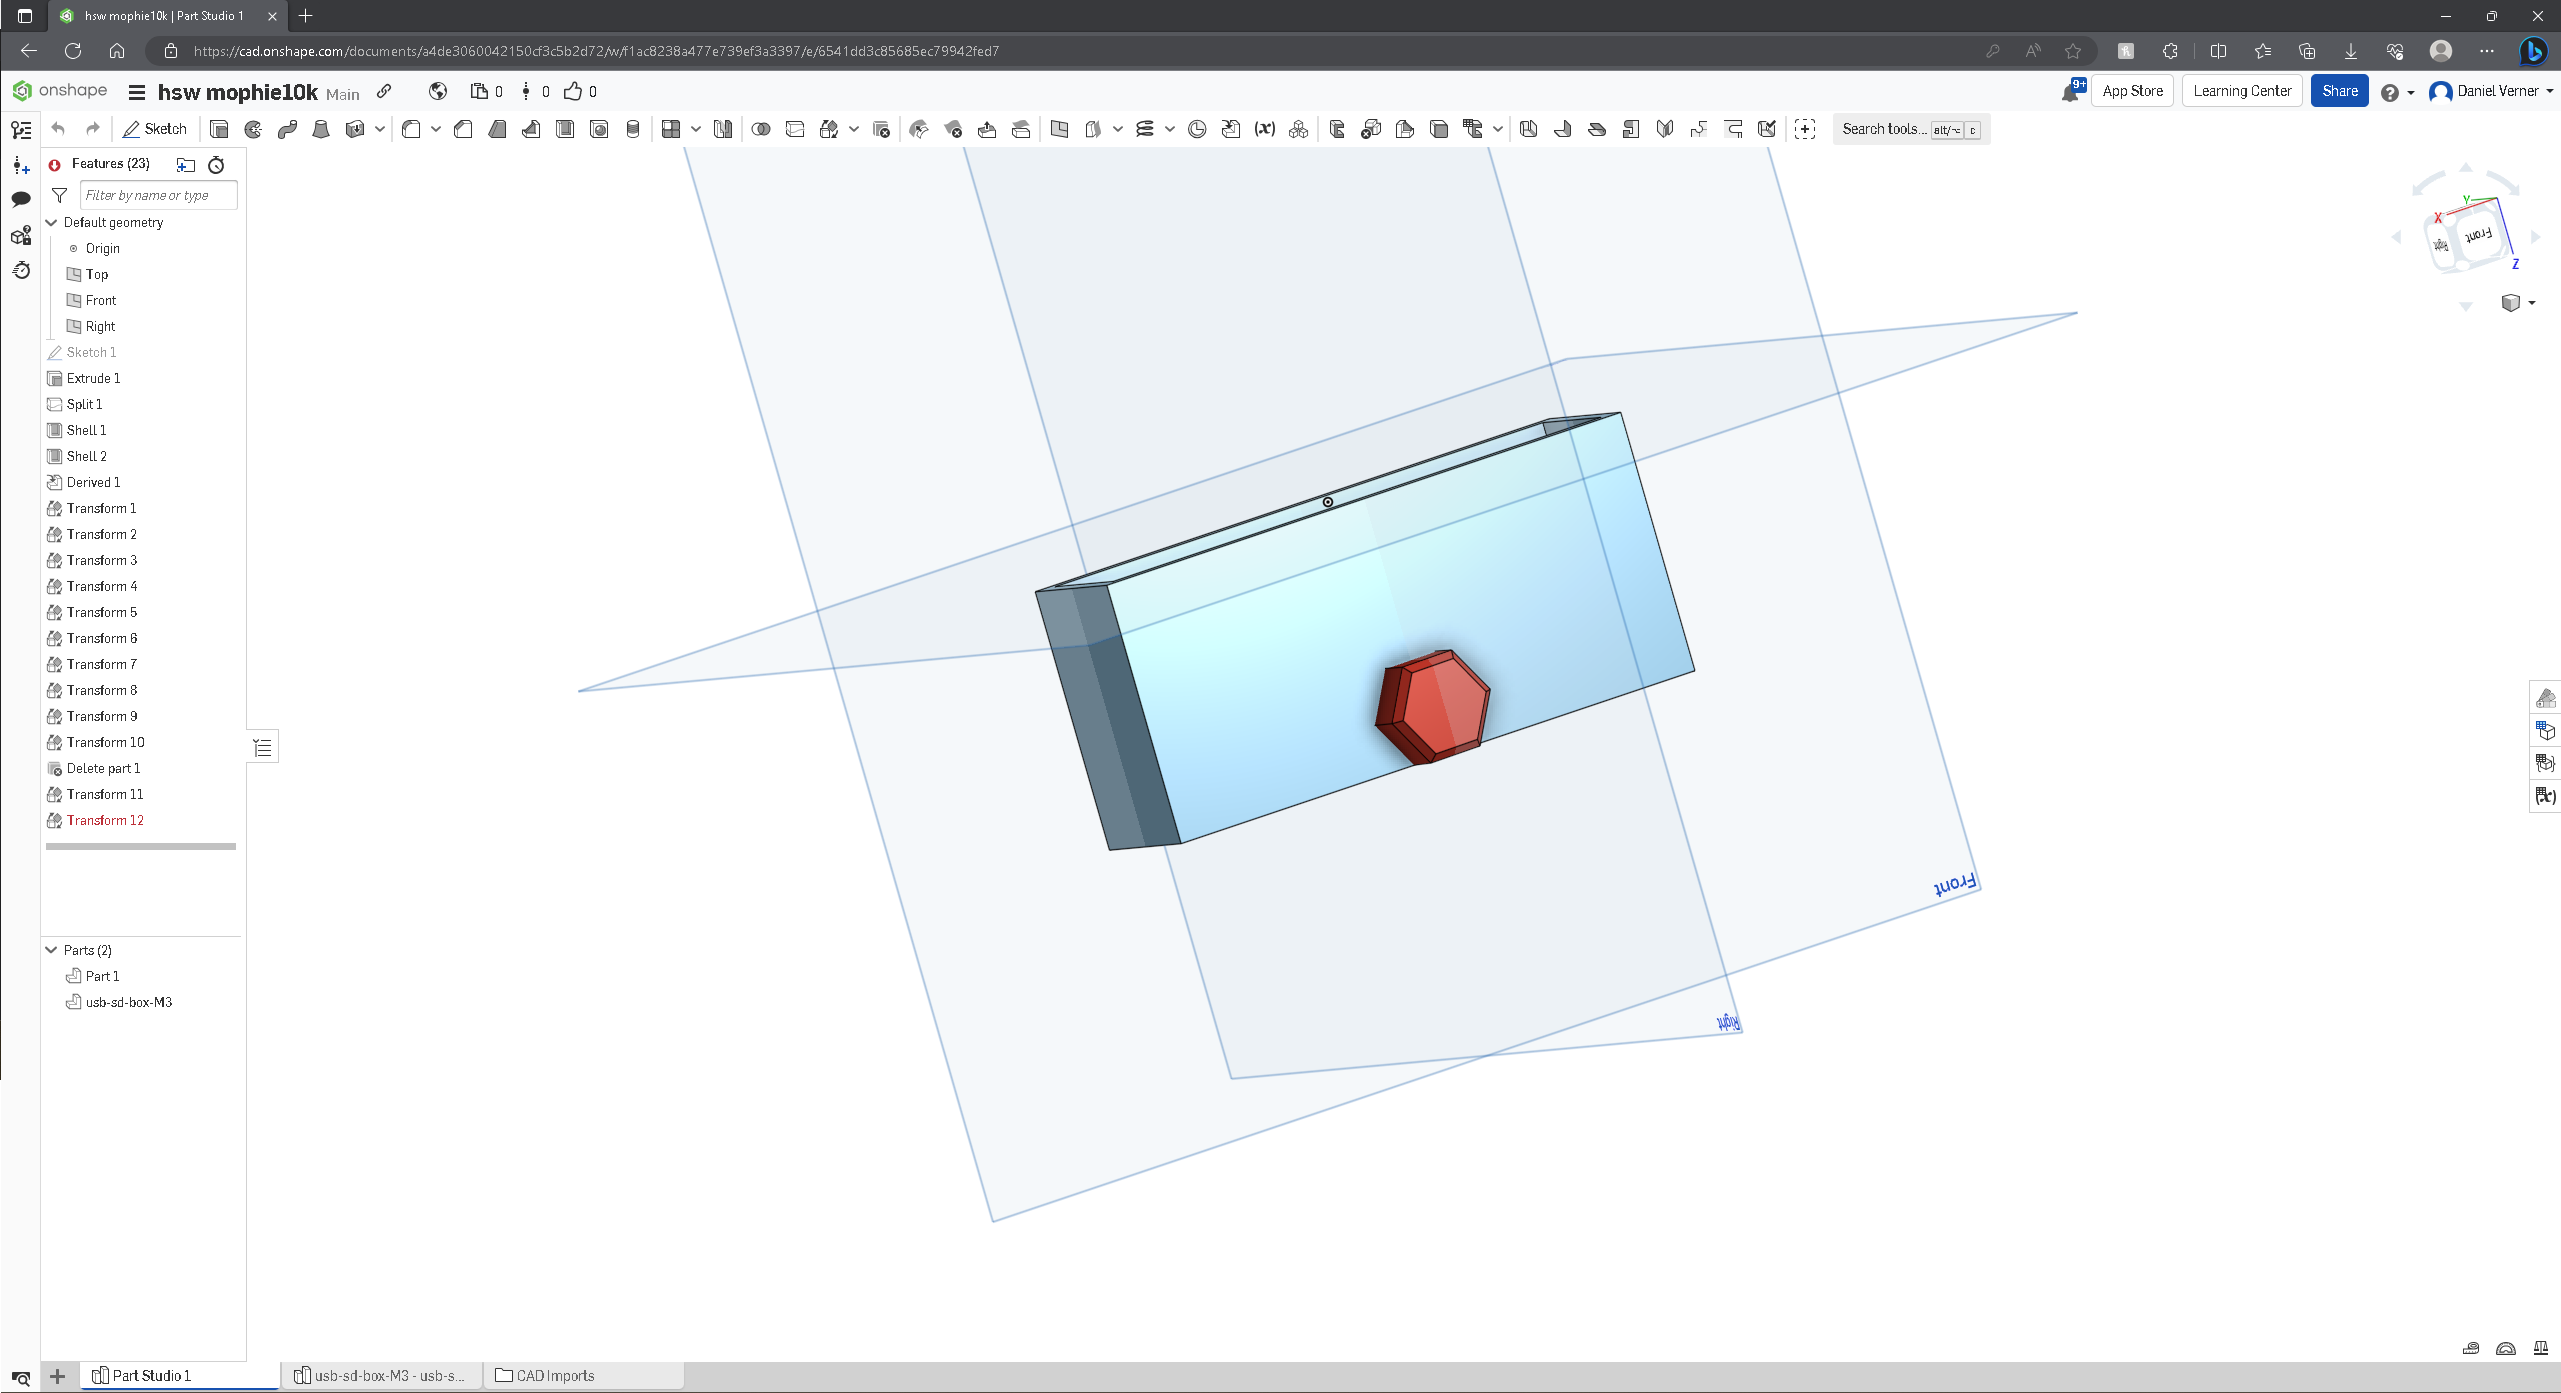Start the Delete part tool
Image resolution: width=2561 pixels, height=1393 pixels.
coord(881,129)
